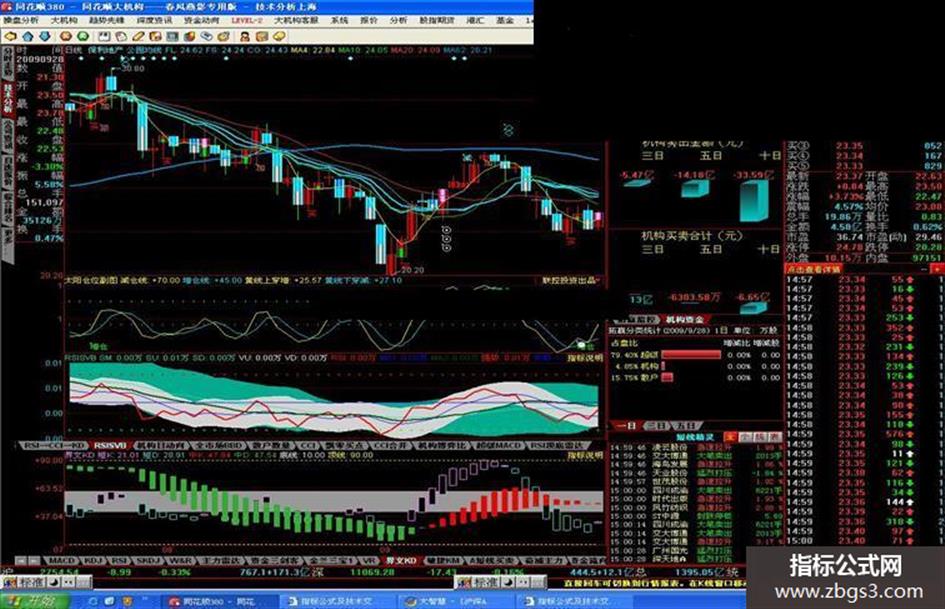Viewport: 945px width, 609px height.
Task: Open the 深度资讯 menu
Action: coord(154,20)
